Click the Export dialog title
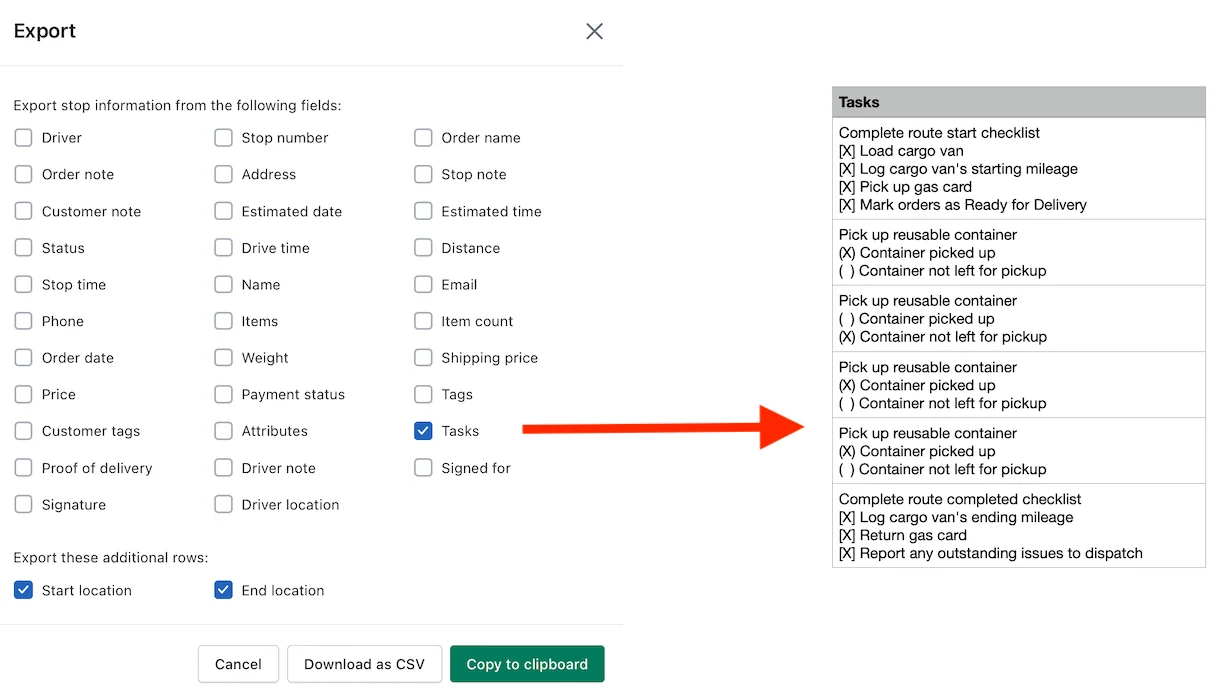Screen dimensions: 1218x695 45,31
